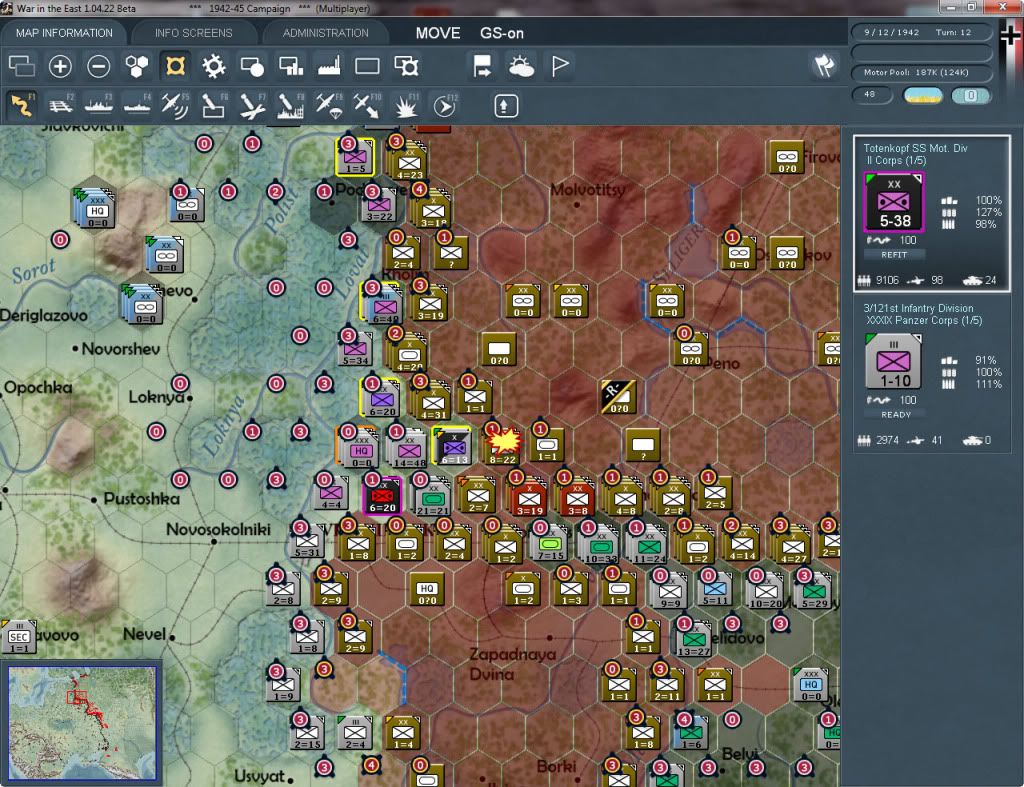
Task: Click the Totenkopf SS Mot. Div title
Action: pyautogui.click(x=915, y=148)
